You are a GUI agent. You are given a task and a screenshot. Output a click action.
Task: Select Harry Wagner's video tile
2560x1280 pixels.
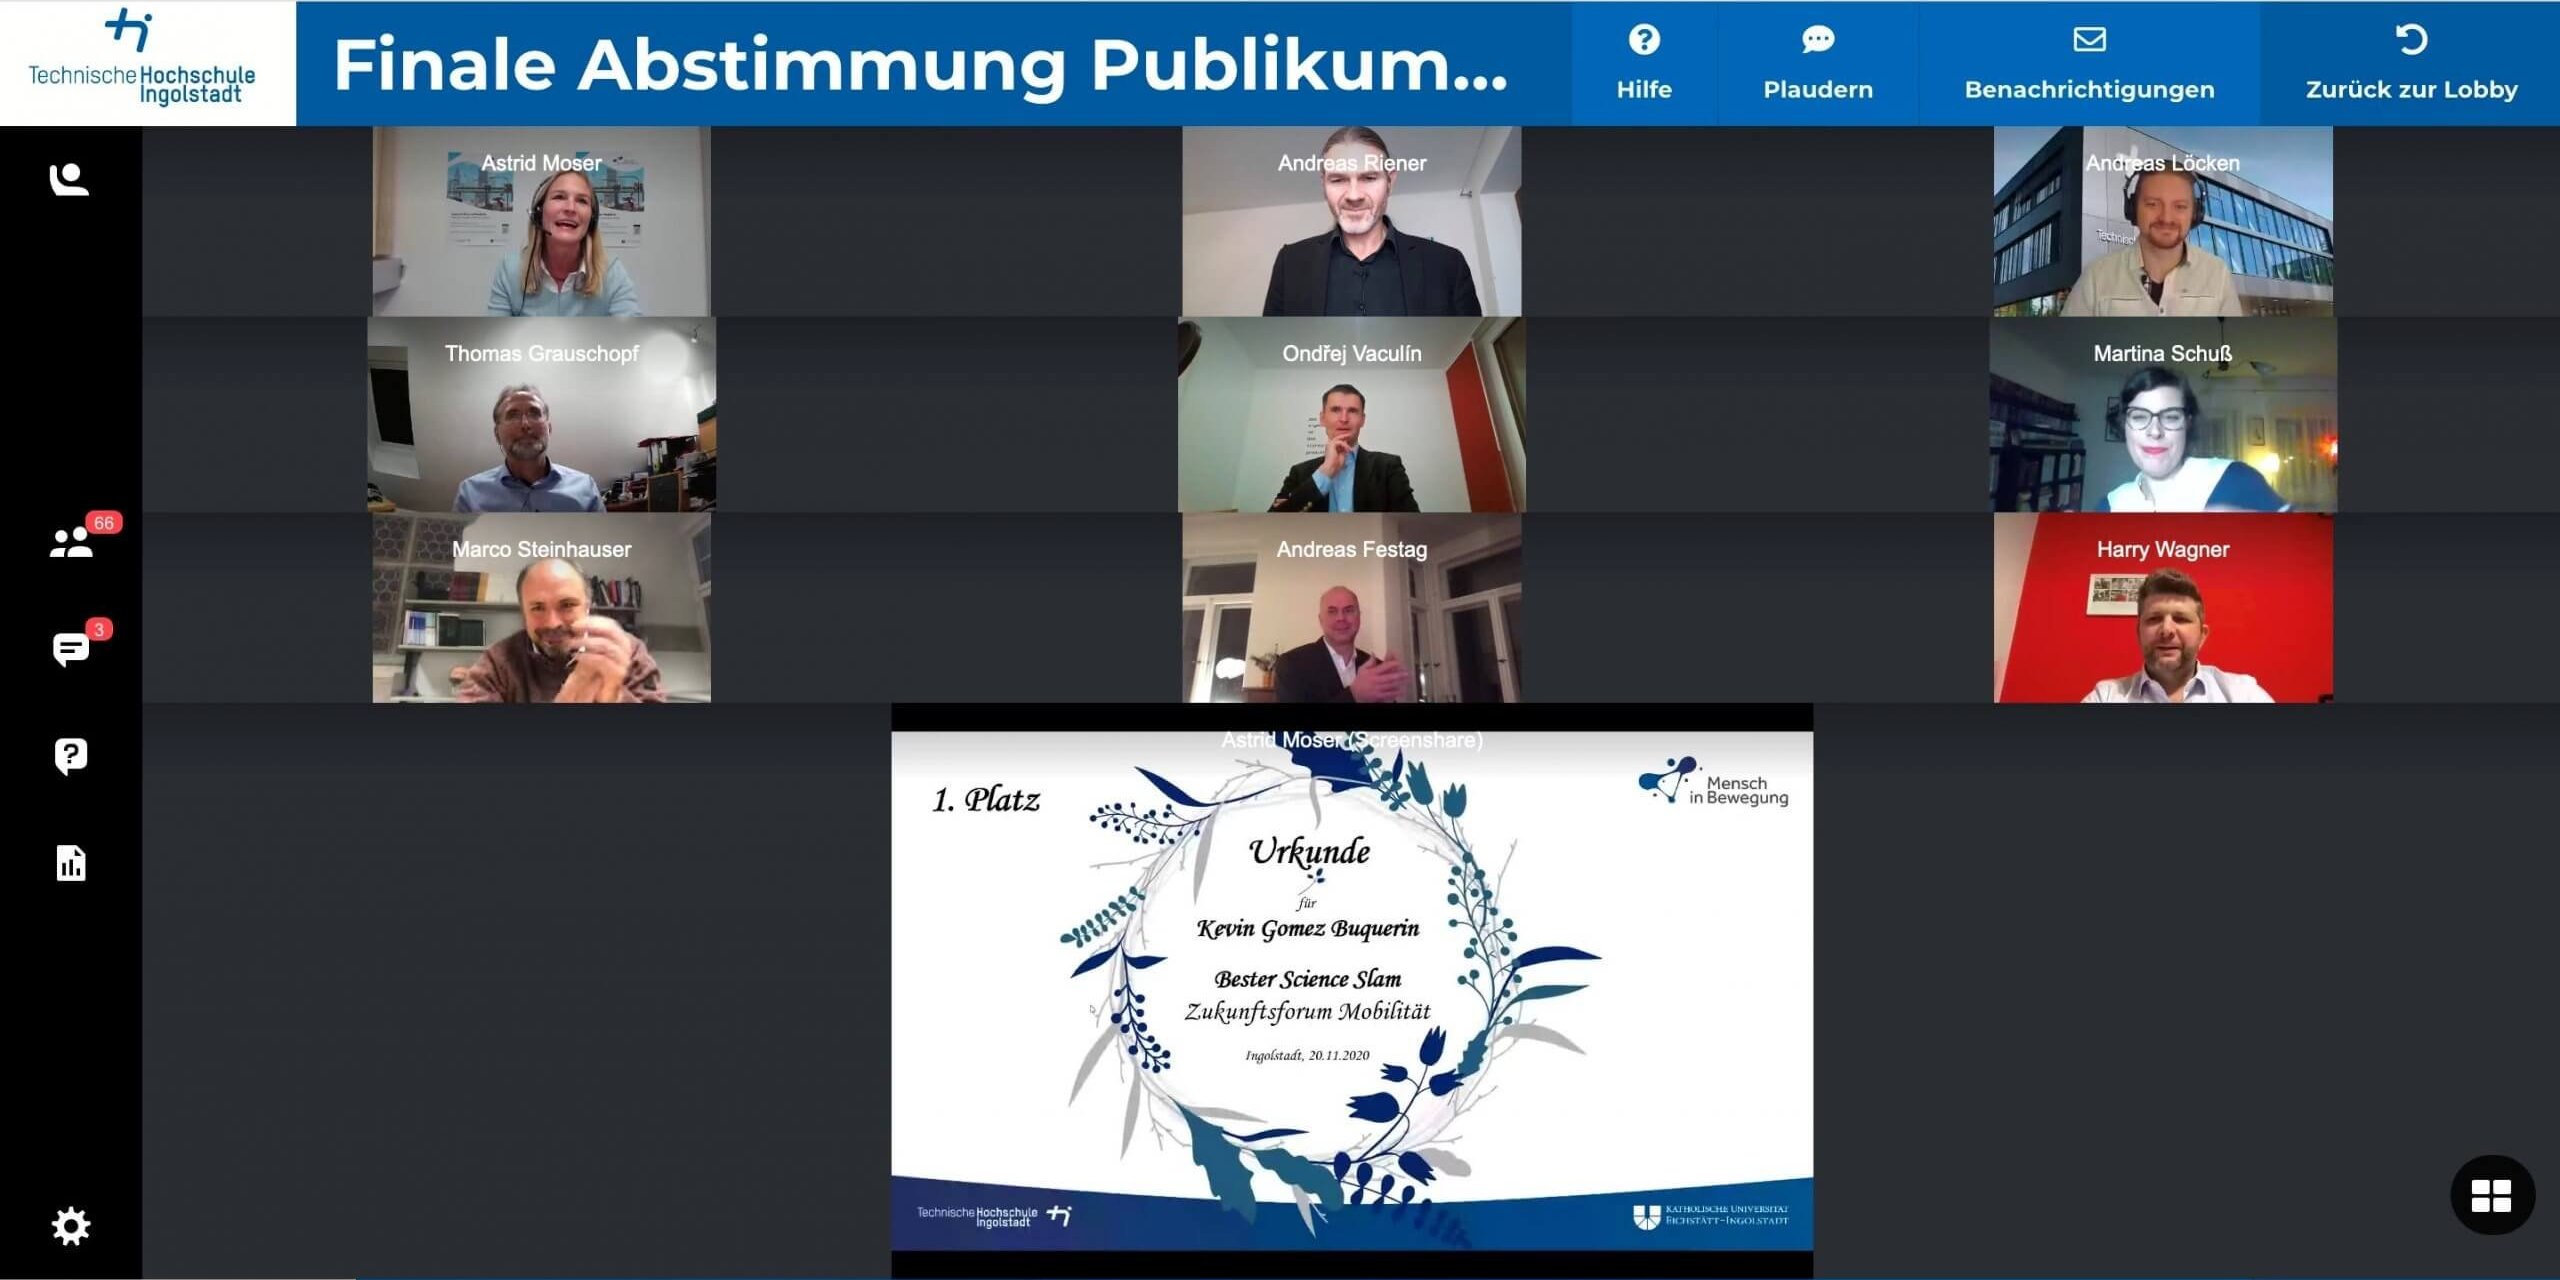[2162, 608]
